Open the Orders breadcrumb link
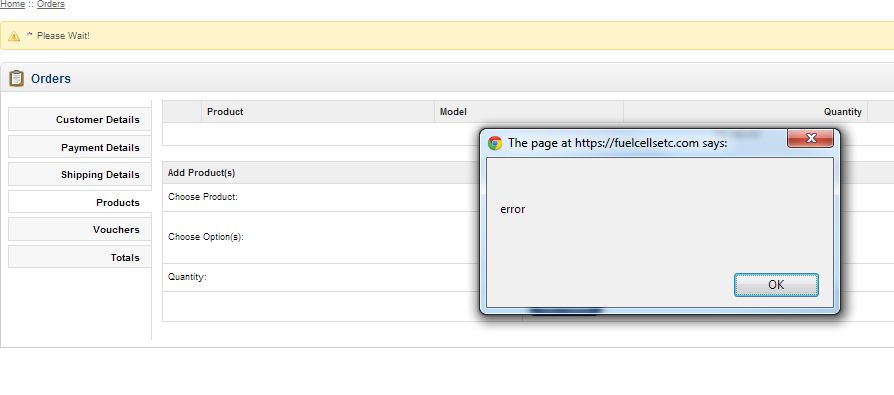Viewport: 894px width, 395px height. click(x=51, y=4)
